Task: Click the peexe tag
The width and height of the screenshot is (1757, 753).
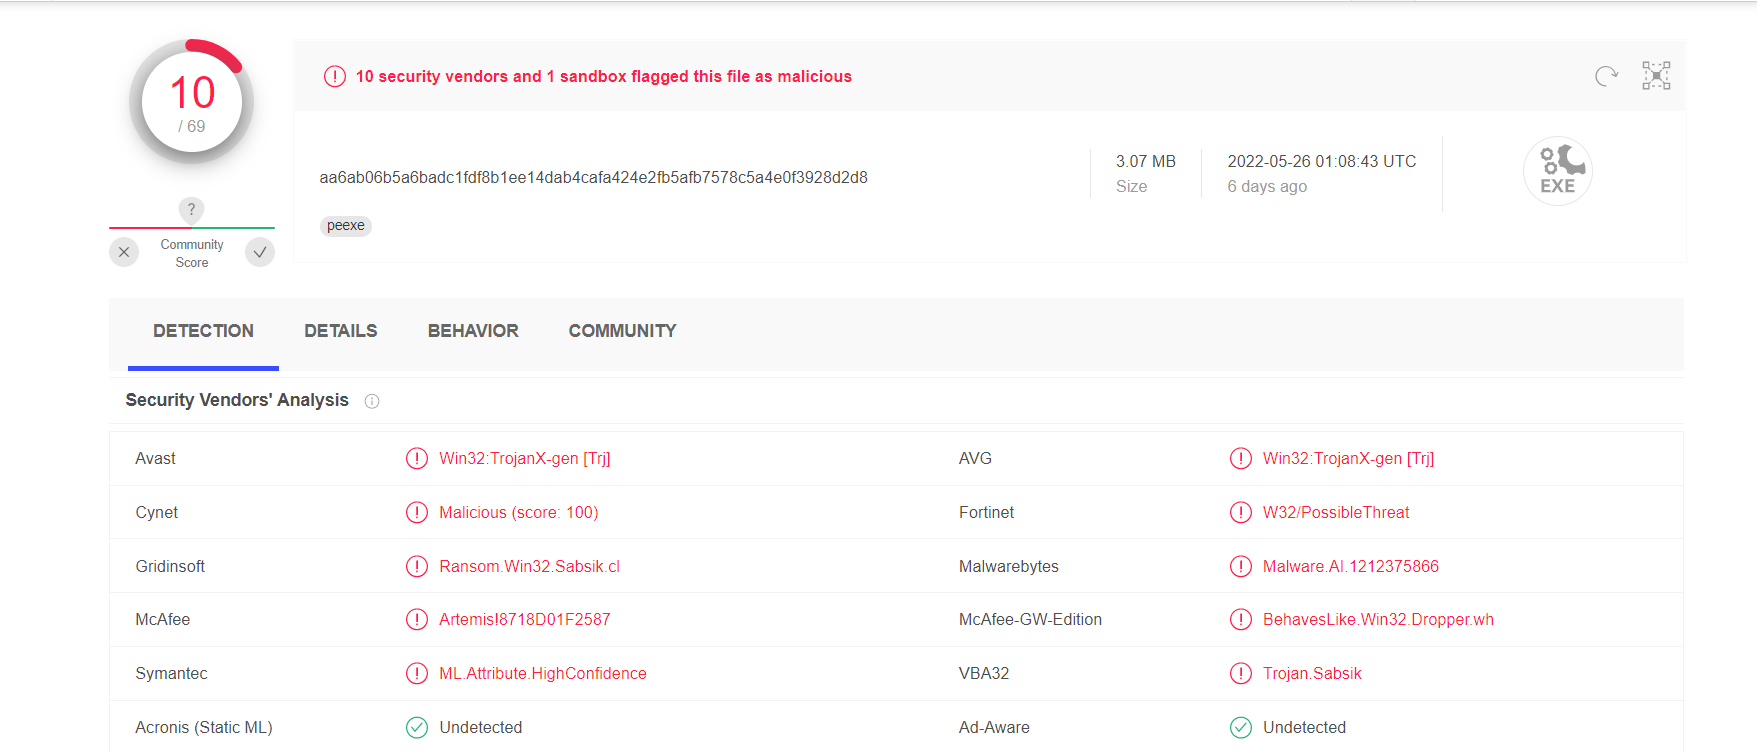Action: 346,226
